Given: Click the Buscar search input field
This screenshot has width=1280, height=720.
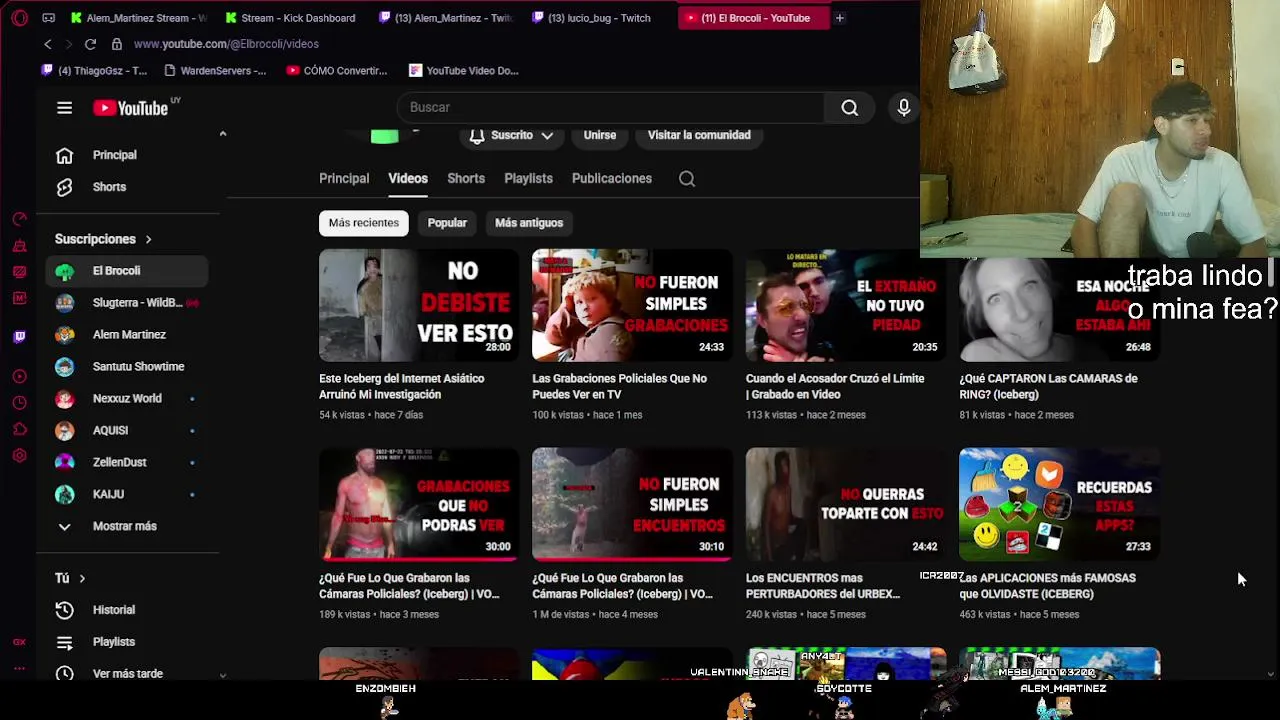Looking at the screenshot, I should coord(610,108).
